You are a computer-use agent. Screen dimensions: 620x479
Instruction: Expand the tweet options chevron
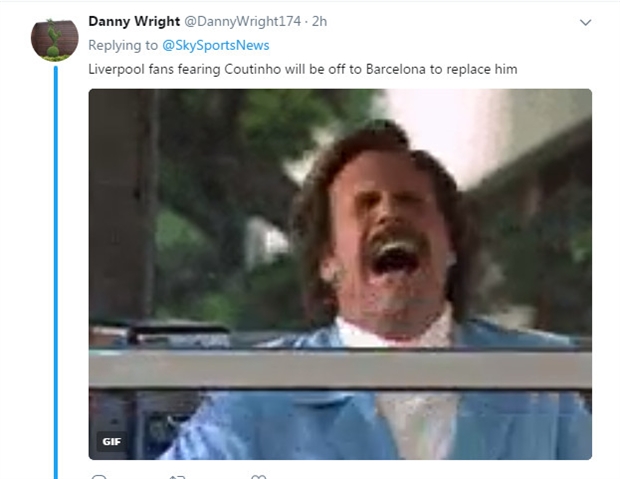(x=585, y=22)
